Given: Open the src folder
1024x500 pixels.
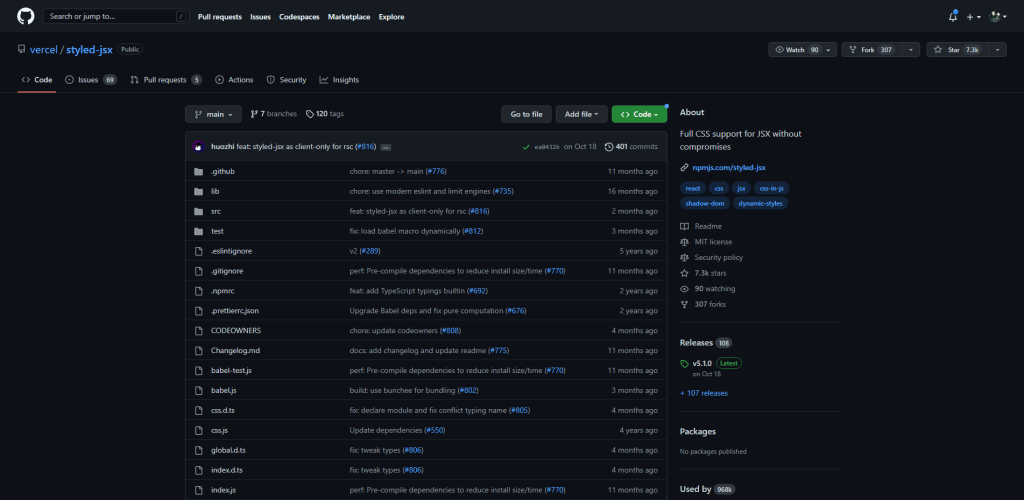Looking at the screenshot, I should pos(216,211).
